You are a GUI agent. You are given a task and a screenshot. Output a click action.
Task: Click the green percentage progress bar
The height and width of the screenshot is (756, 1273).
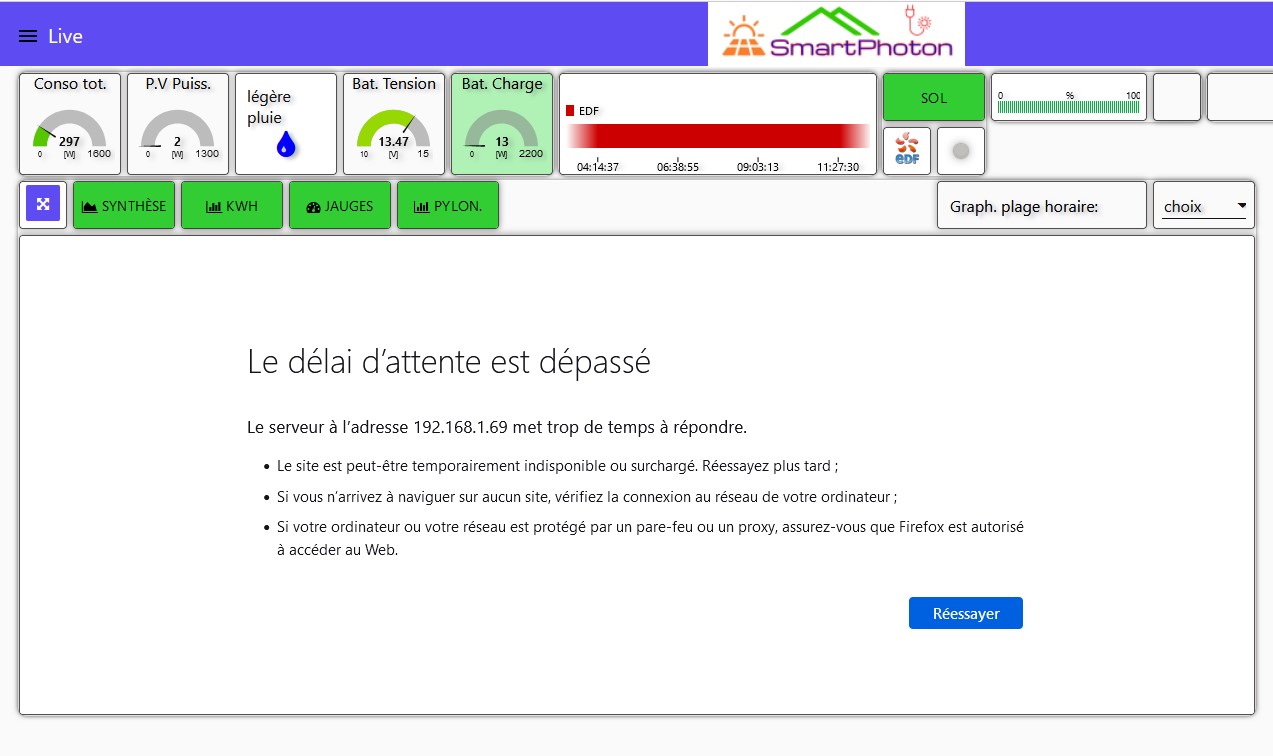(x=1069, y=107)
